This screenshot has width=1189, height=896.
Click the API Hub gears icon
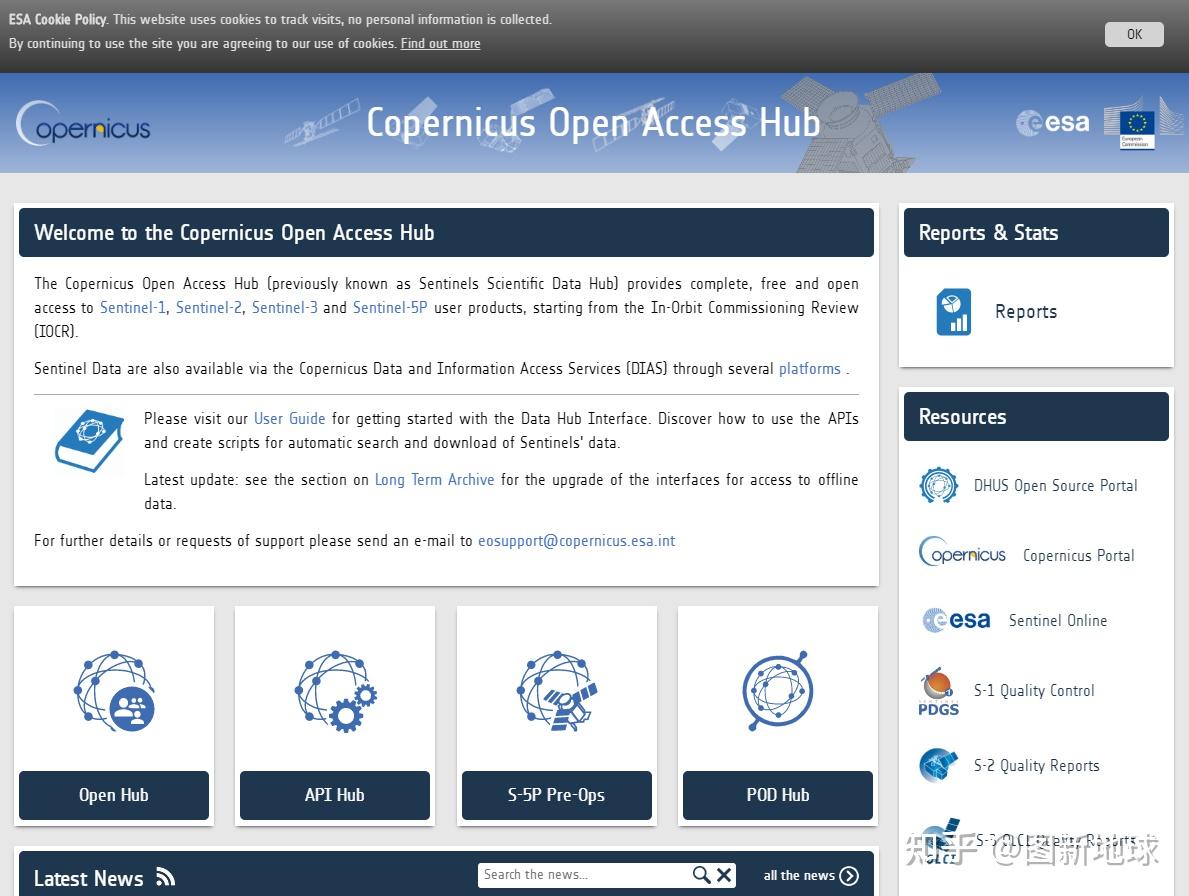(335, 691)
